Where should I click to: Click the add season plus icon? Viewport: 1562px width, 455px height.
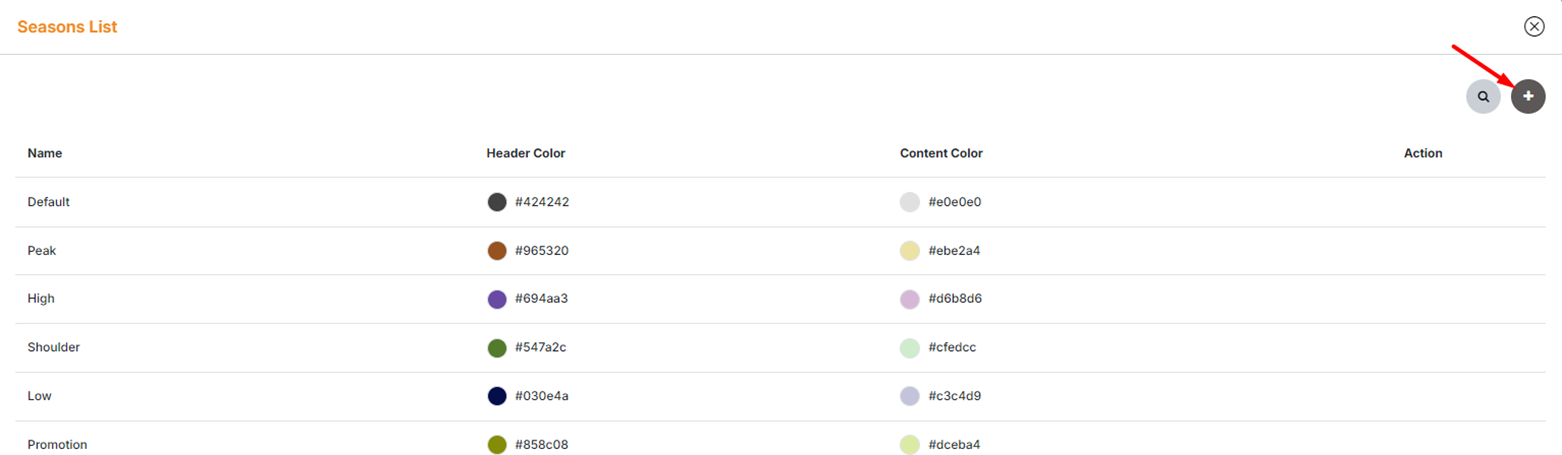(x=1528, y=96)
